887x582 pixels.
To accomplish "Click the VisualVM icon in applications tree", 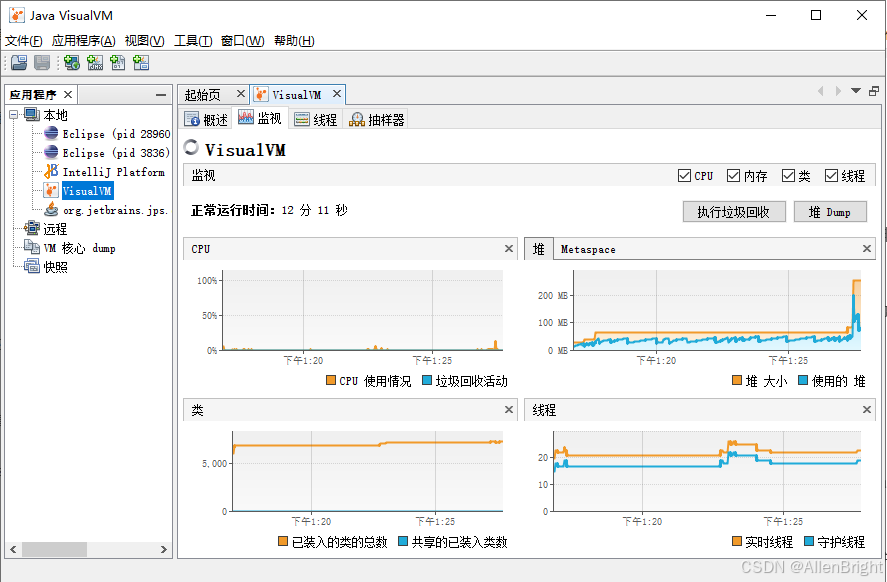I will click(51, 190).
